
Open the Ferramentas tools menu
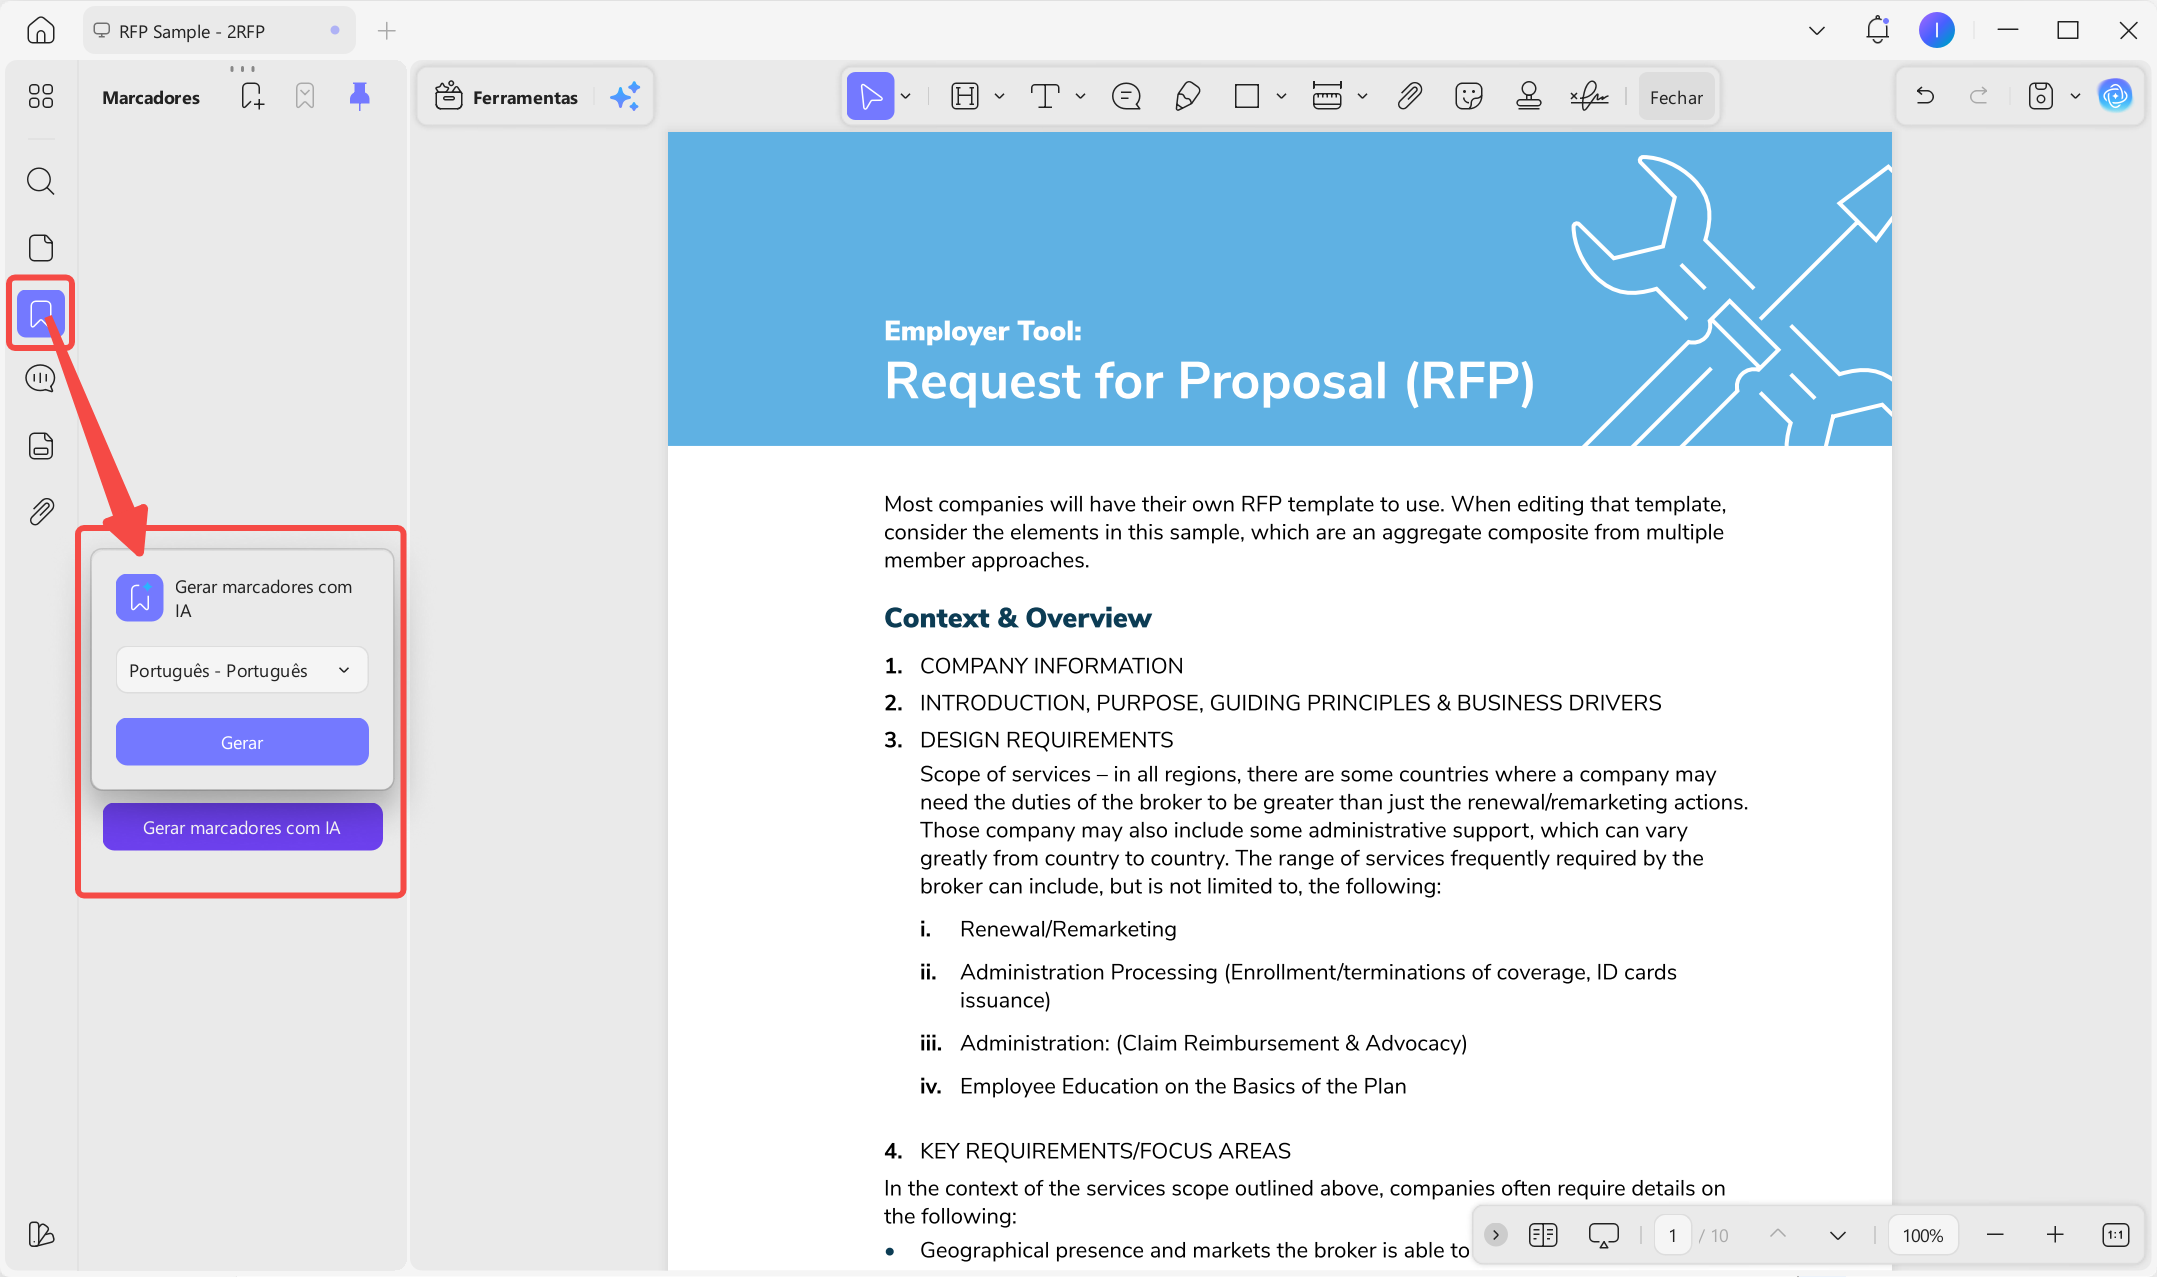pos(507,97)
